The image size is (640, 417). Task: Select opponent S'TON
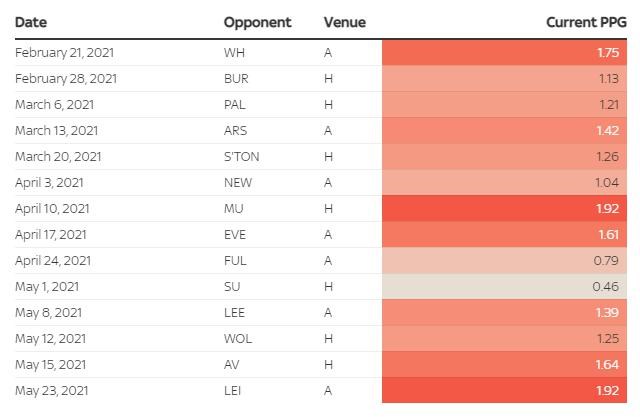click(242, 157)
